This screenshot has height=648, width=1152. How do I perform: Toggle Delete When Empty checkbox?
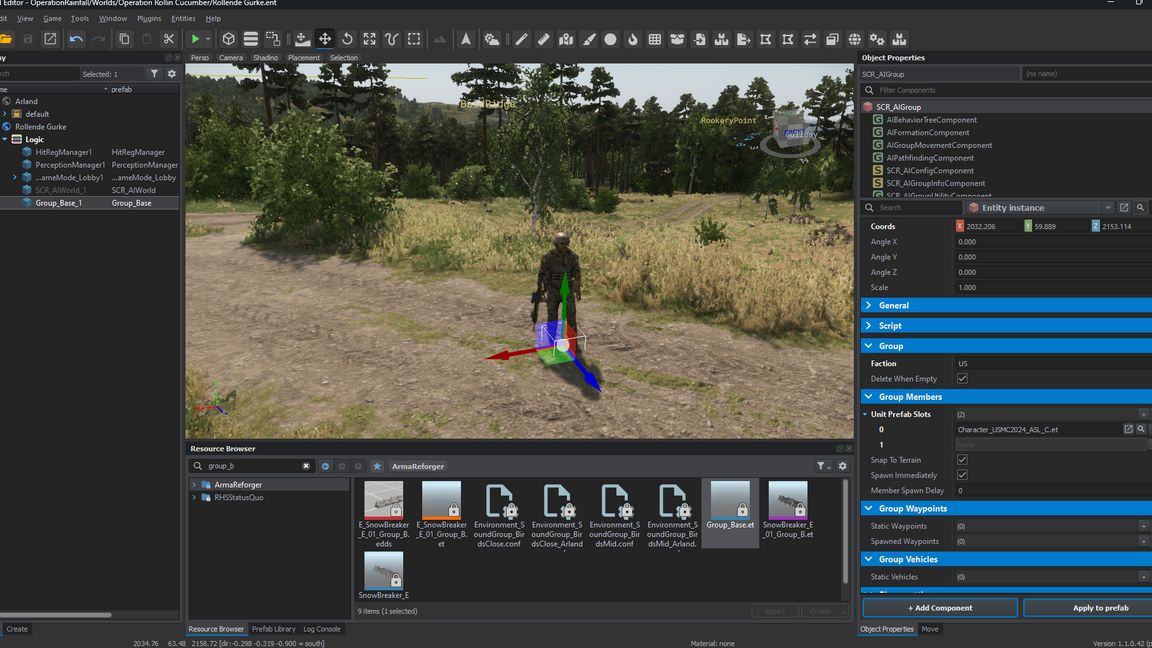962,379
